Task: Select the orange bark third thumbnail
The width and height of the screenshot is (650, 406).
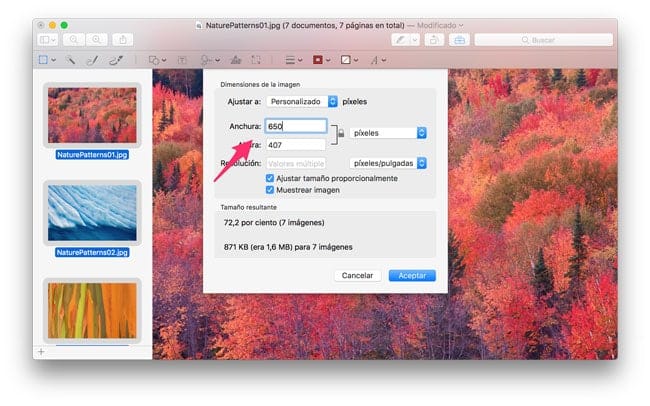Action: point(92,310)
